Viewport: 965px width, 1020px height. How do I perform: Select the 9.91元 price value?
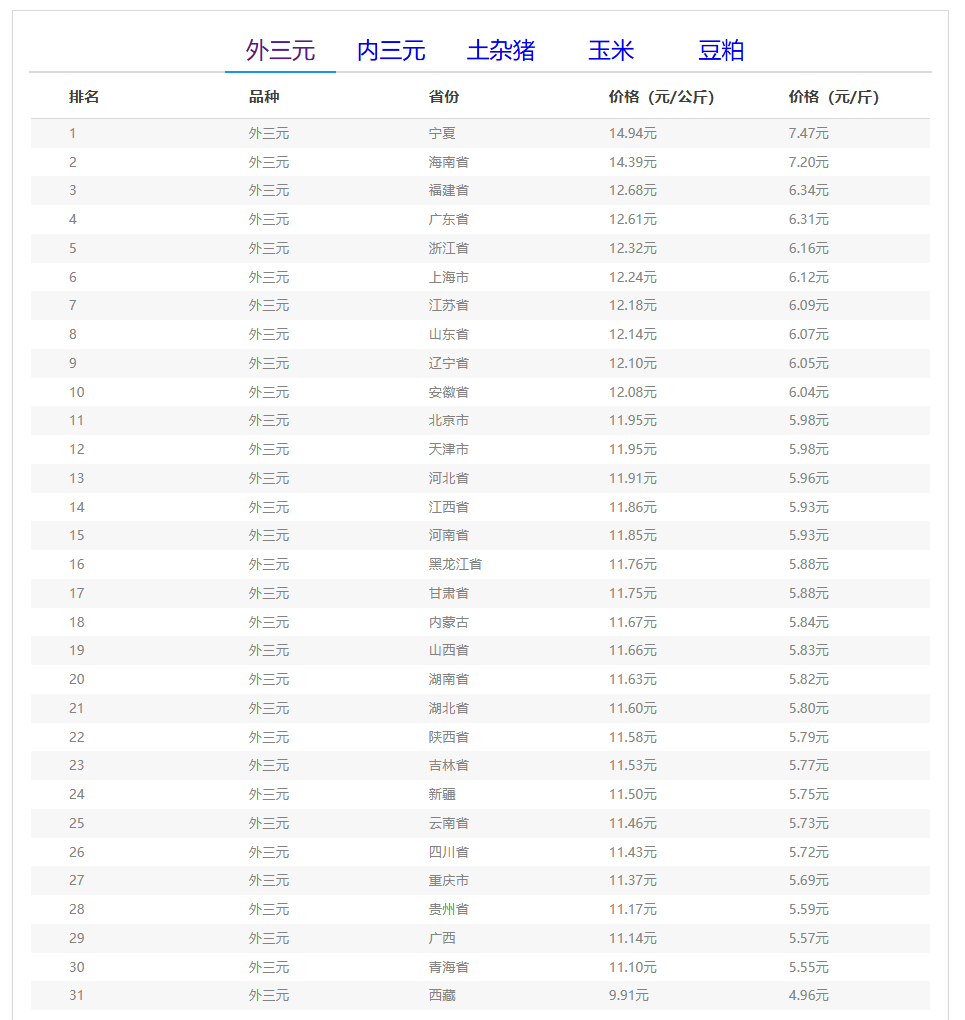coord(628,995)
